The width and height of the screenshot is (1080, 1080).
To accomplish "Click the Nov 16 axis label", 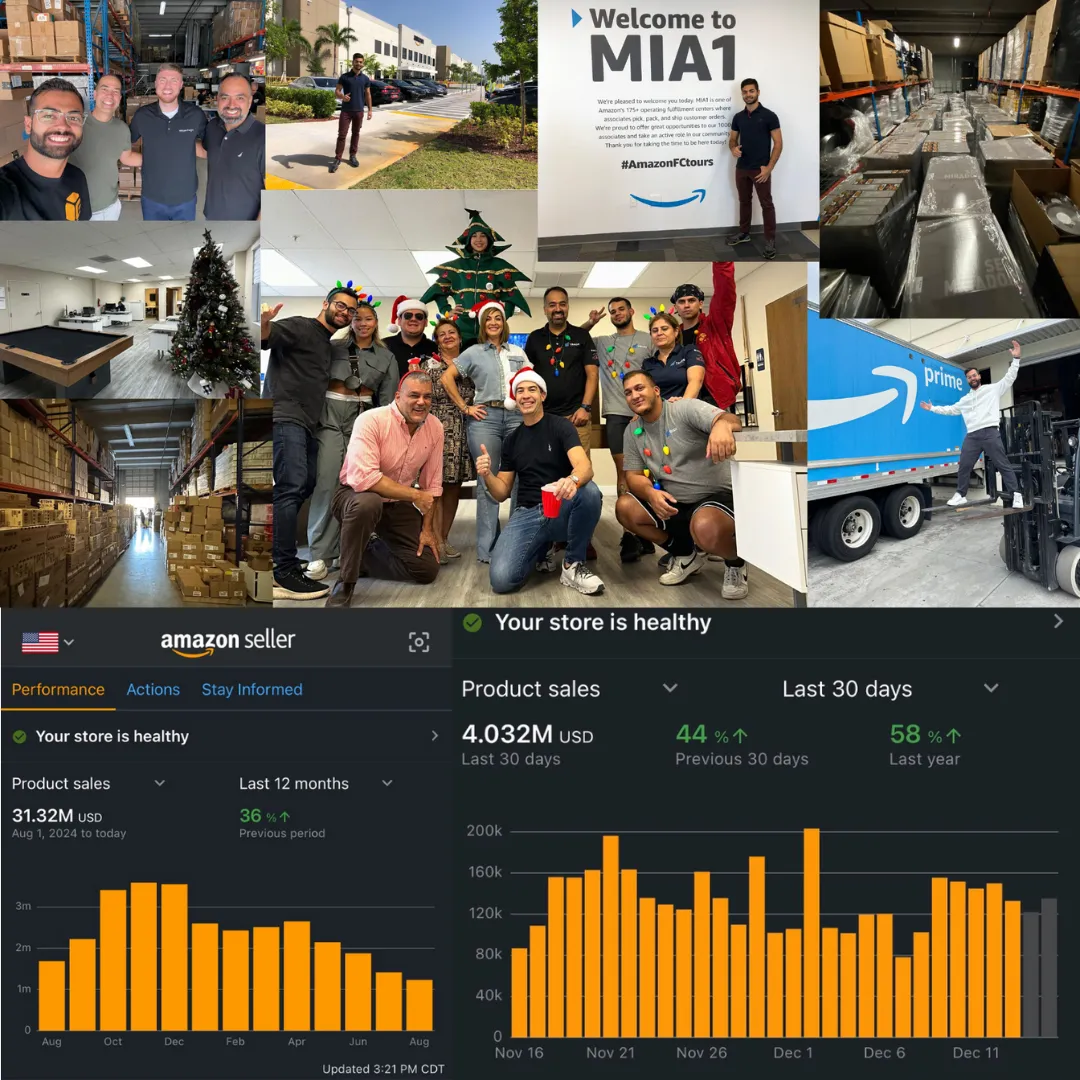I will pos(519,1052).
